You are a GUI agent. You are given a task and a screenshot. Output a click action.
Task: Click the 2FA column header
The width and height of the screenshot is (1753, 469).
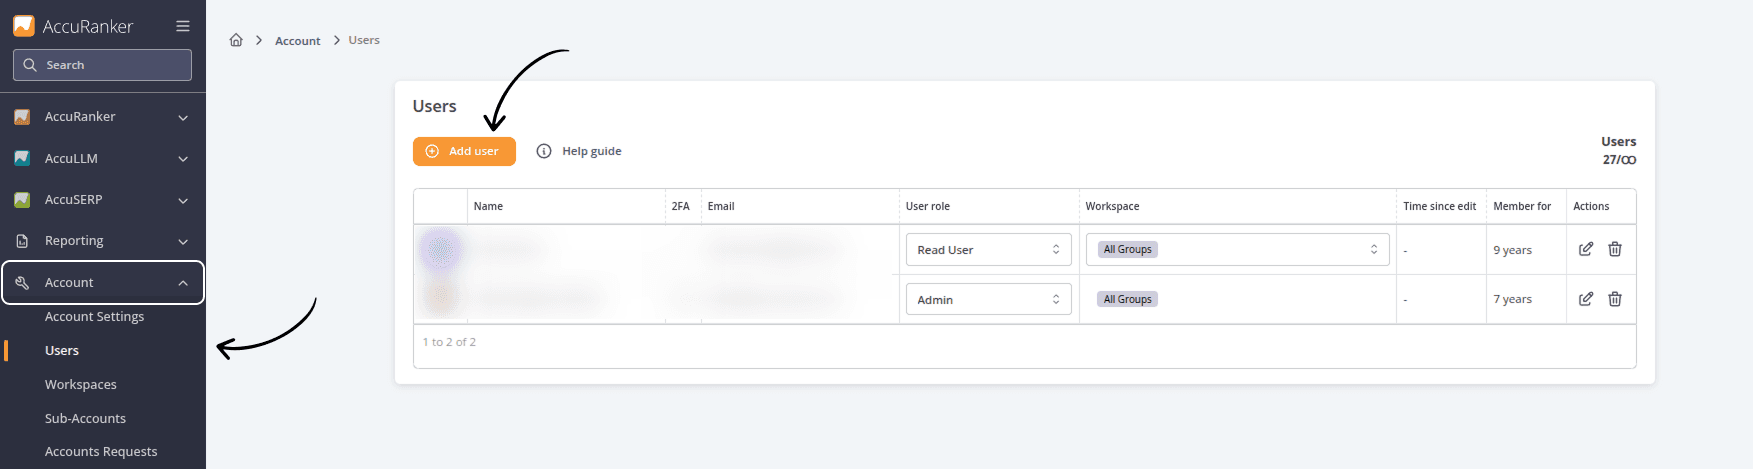[x=681, y=206]
